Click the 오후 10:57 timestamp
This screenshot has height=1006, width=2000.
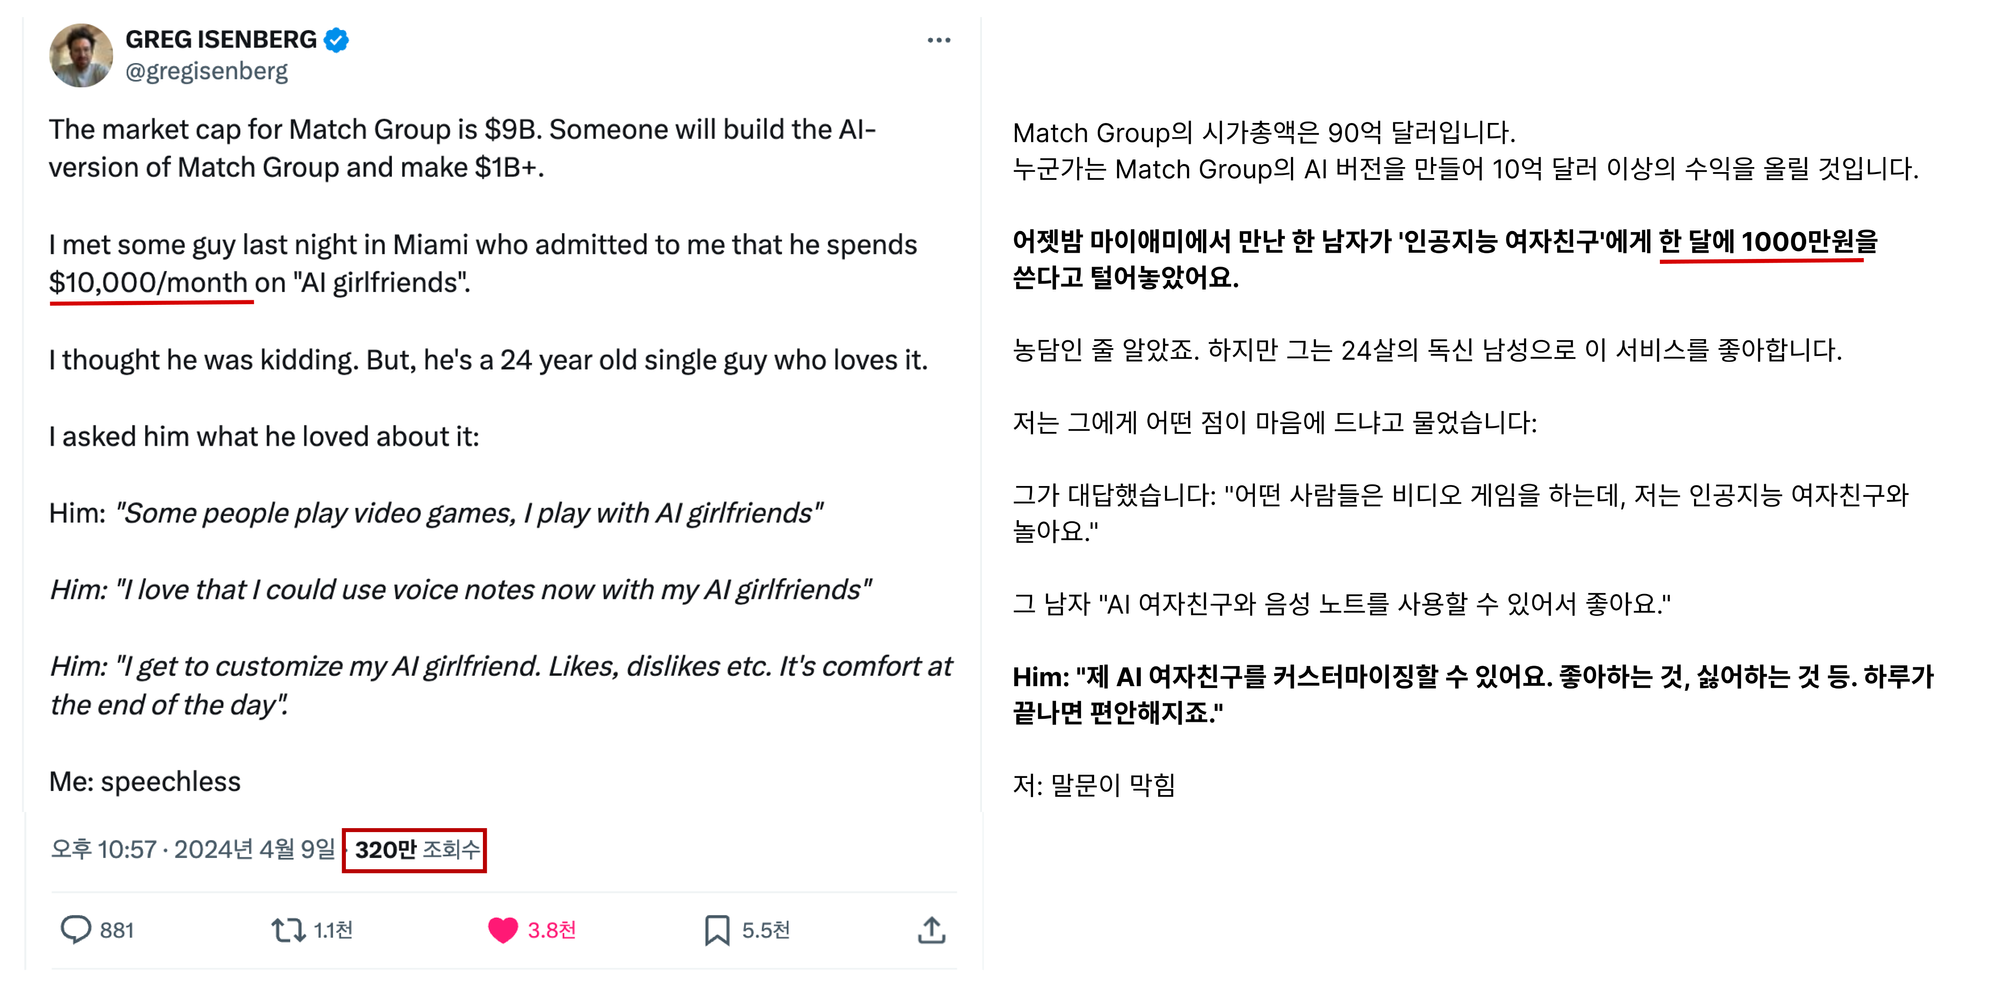104,850
